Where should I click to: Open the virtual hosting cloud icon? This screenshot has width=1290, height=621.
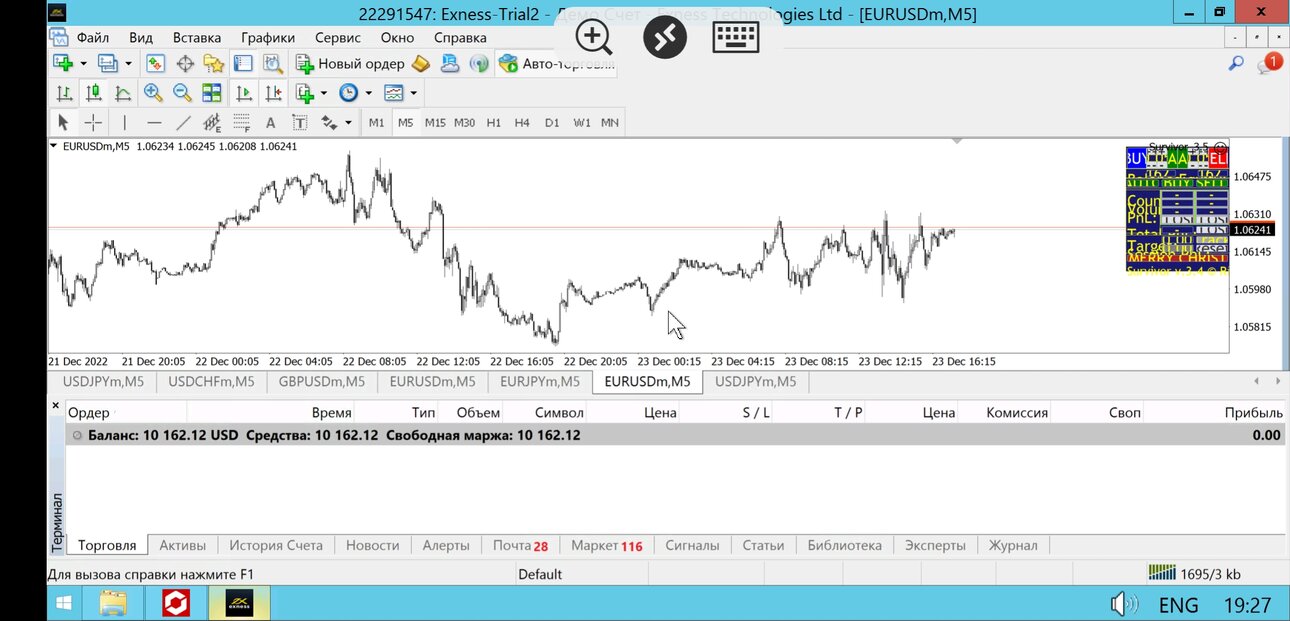450,64
